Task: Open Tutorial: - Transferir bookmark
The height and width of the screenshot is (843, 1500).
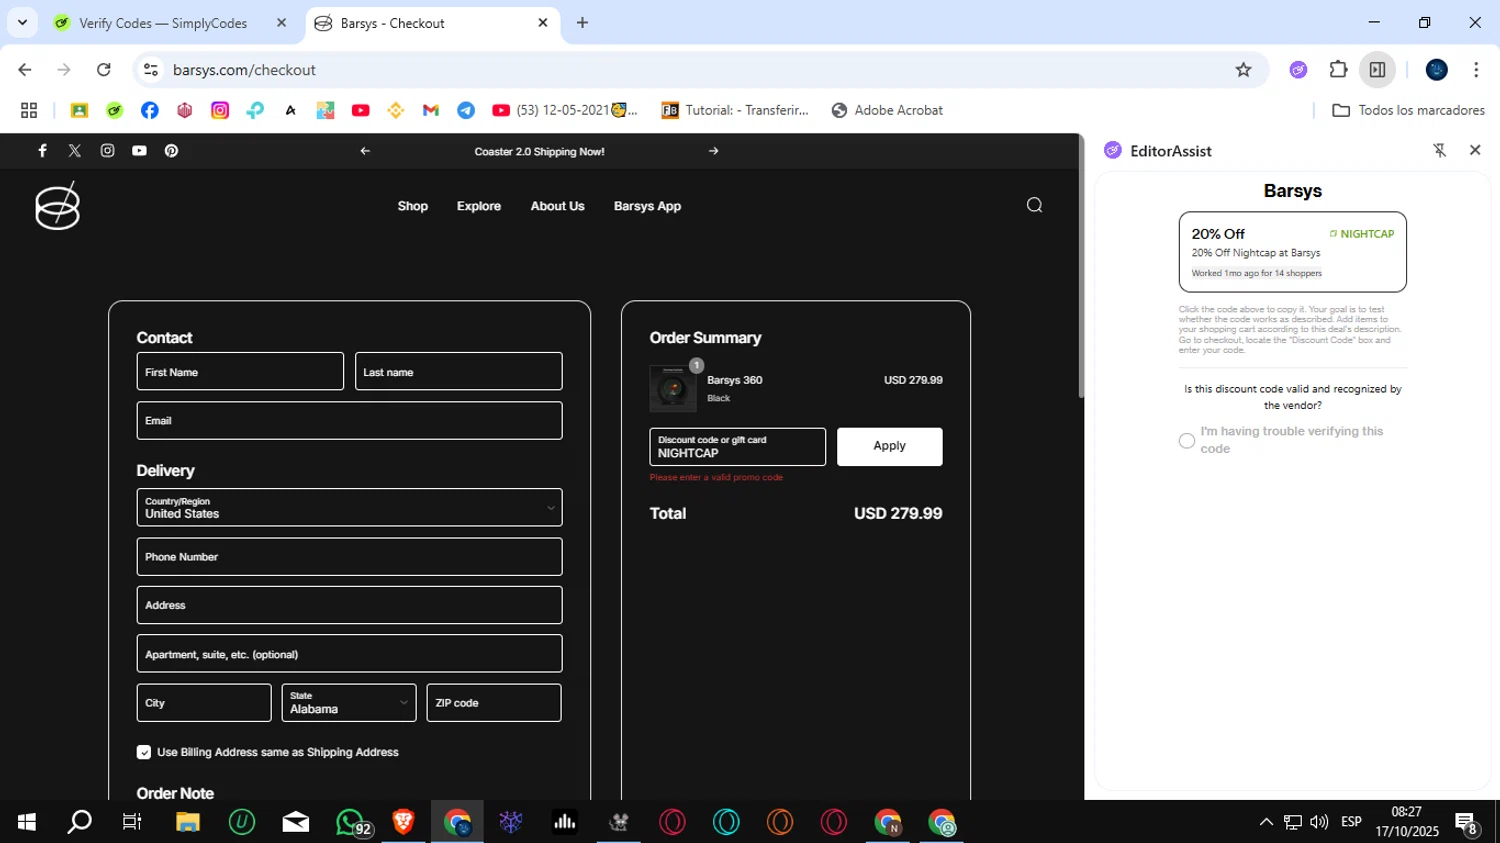Action: click(x=735, y=110)
